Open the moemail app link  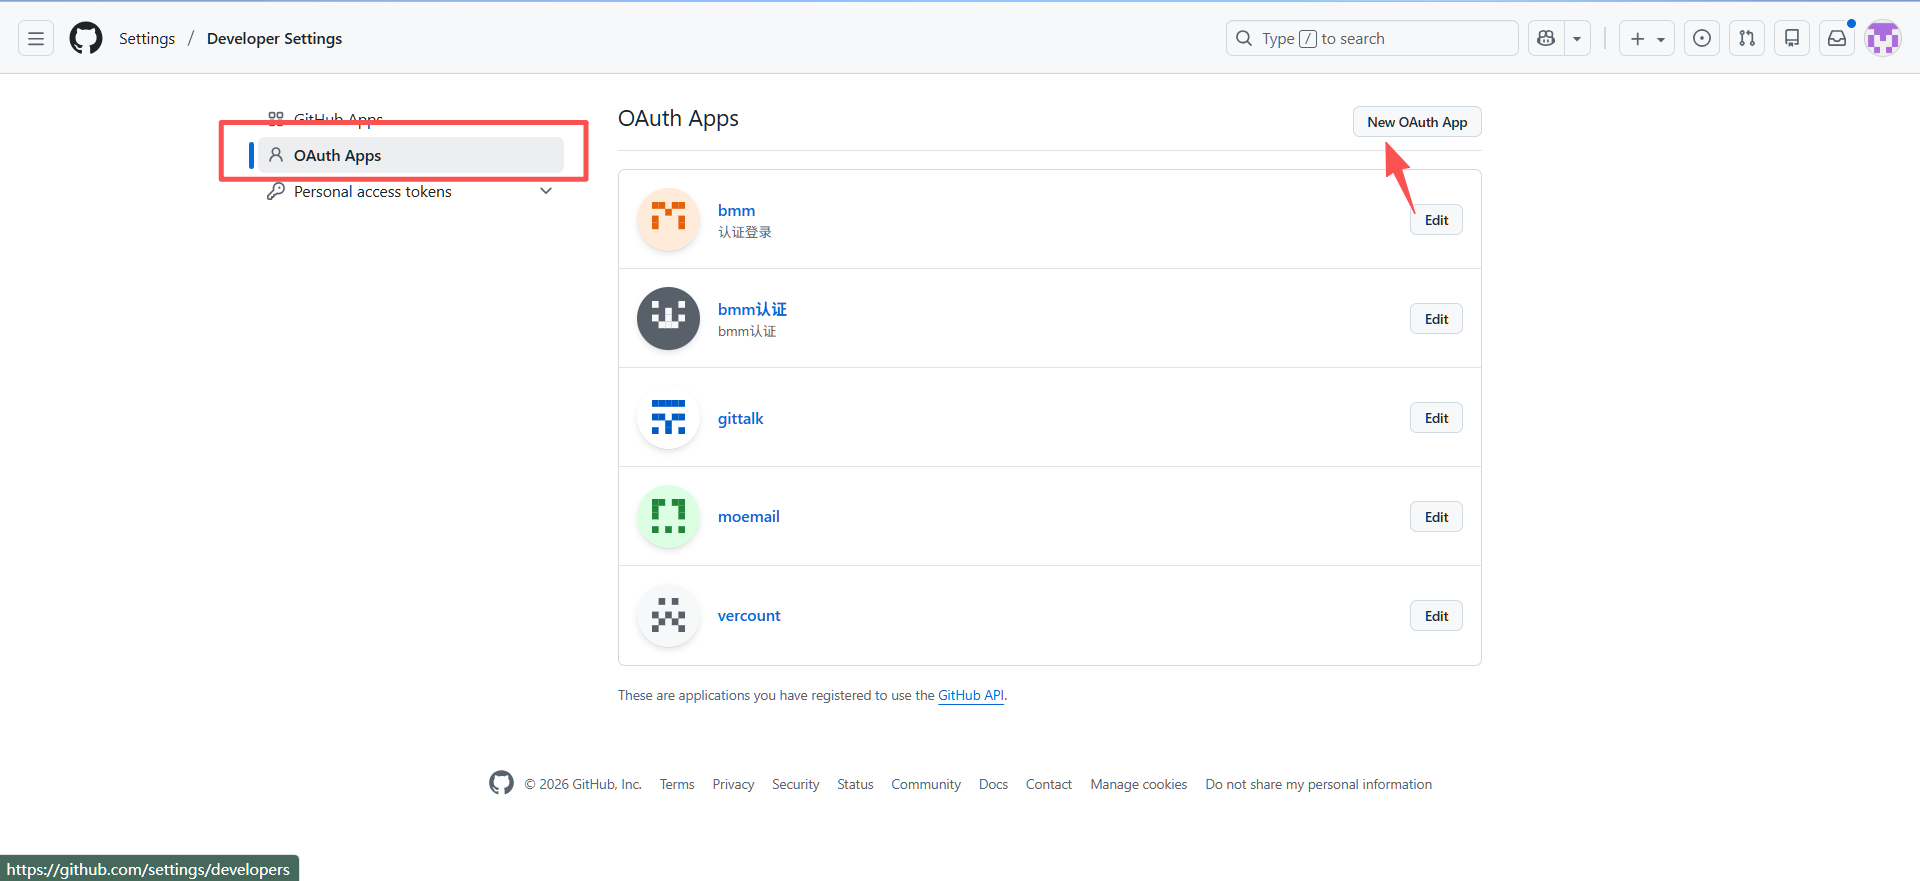pos(748,517)
